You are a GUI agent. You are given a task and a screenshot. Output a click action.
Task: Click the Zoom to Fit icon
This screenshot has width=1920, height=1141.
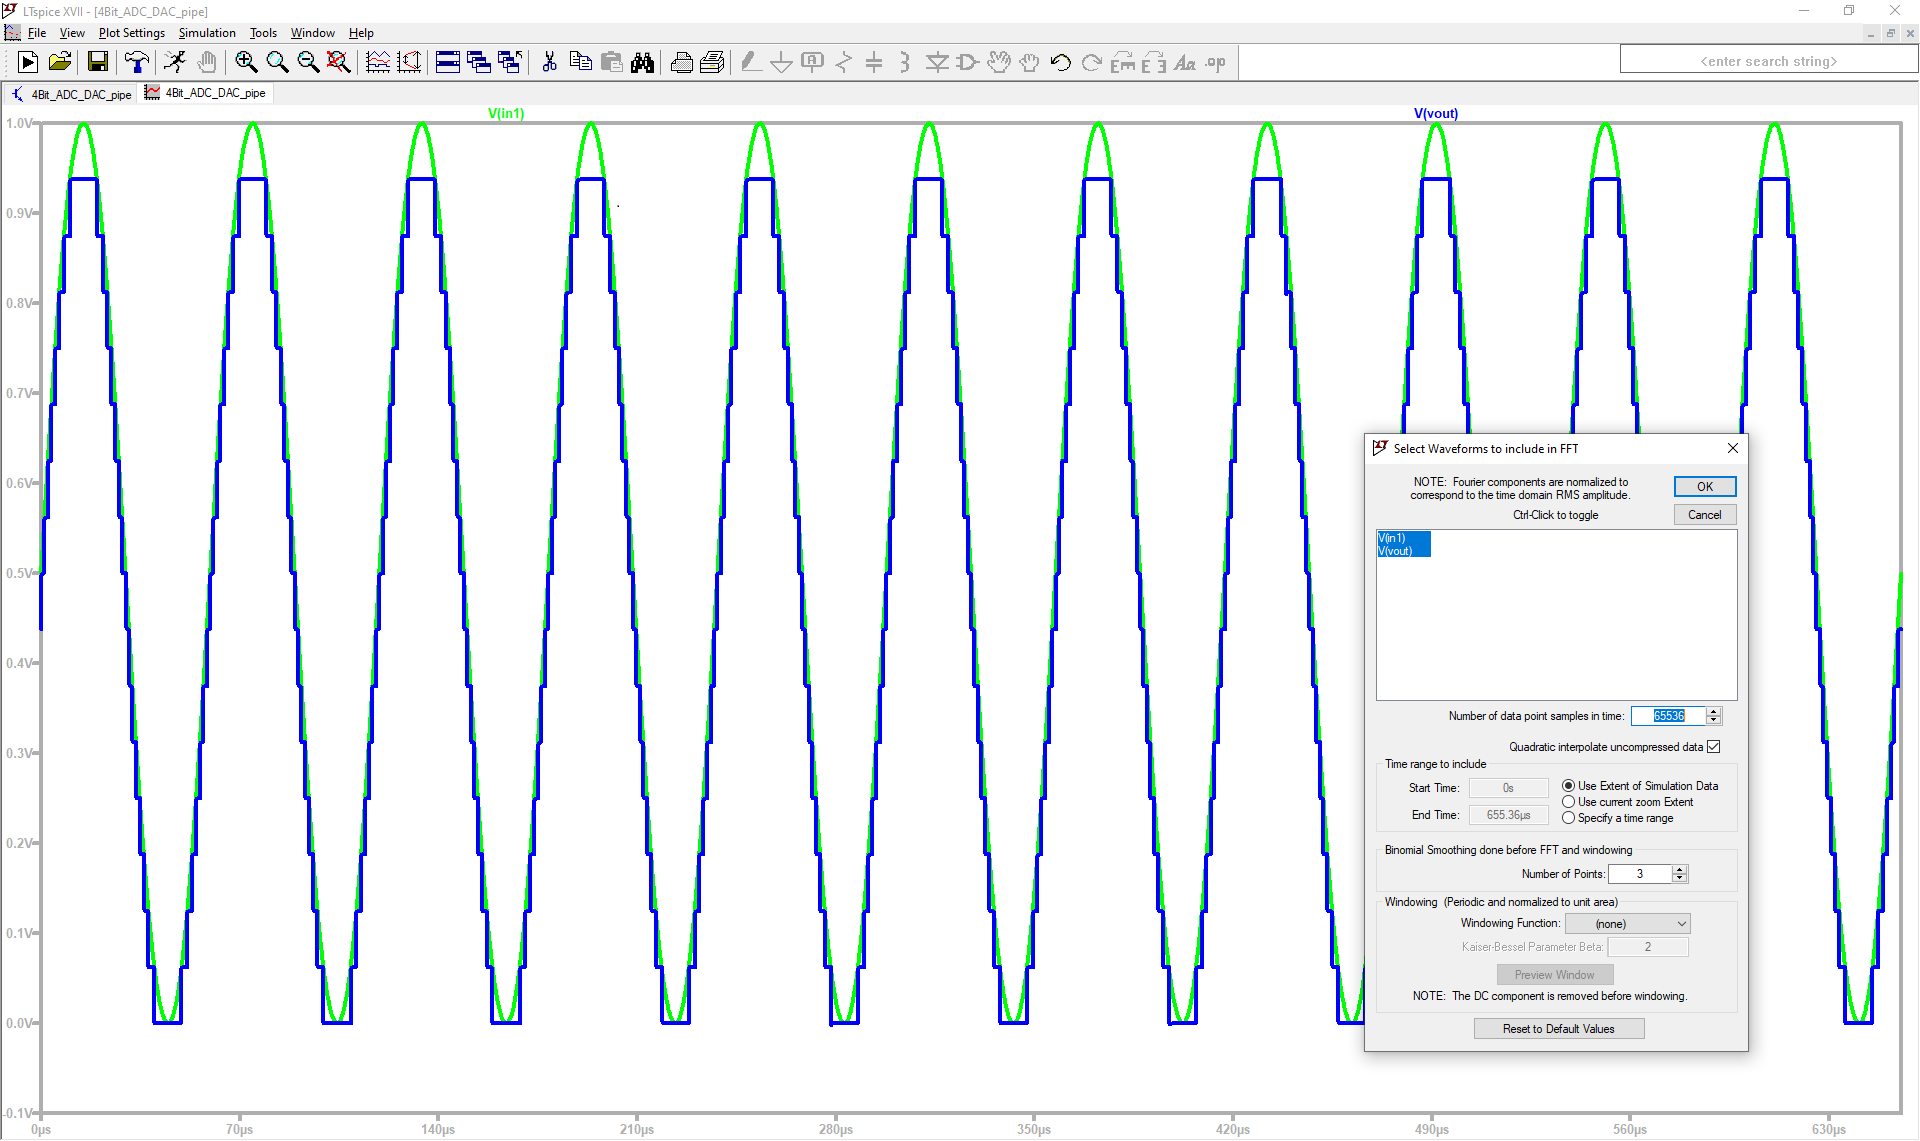[339, 63]
